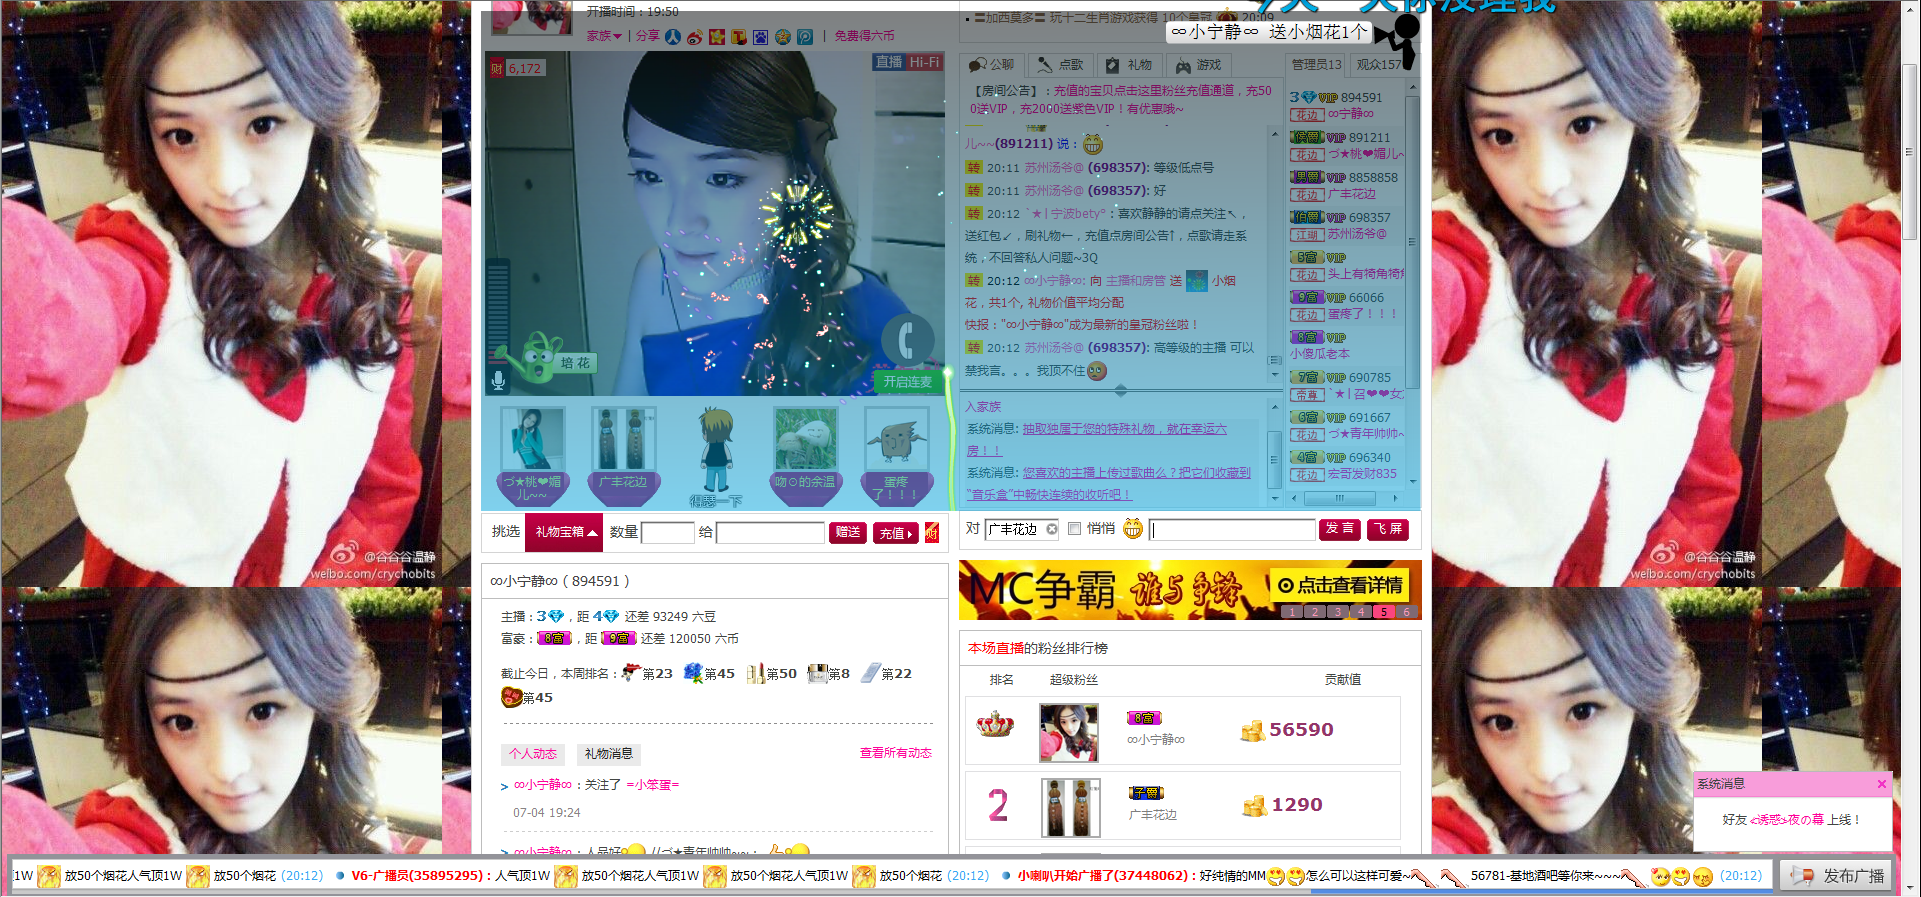Expand the 家族 dropdown
This screenshot has width=1921, height=897.
pyautogui.click(x=604, y=36)
